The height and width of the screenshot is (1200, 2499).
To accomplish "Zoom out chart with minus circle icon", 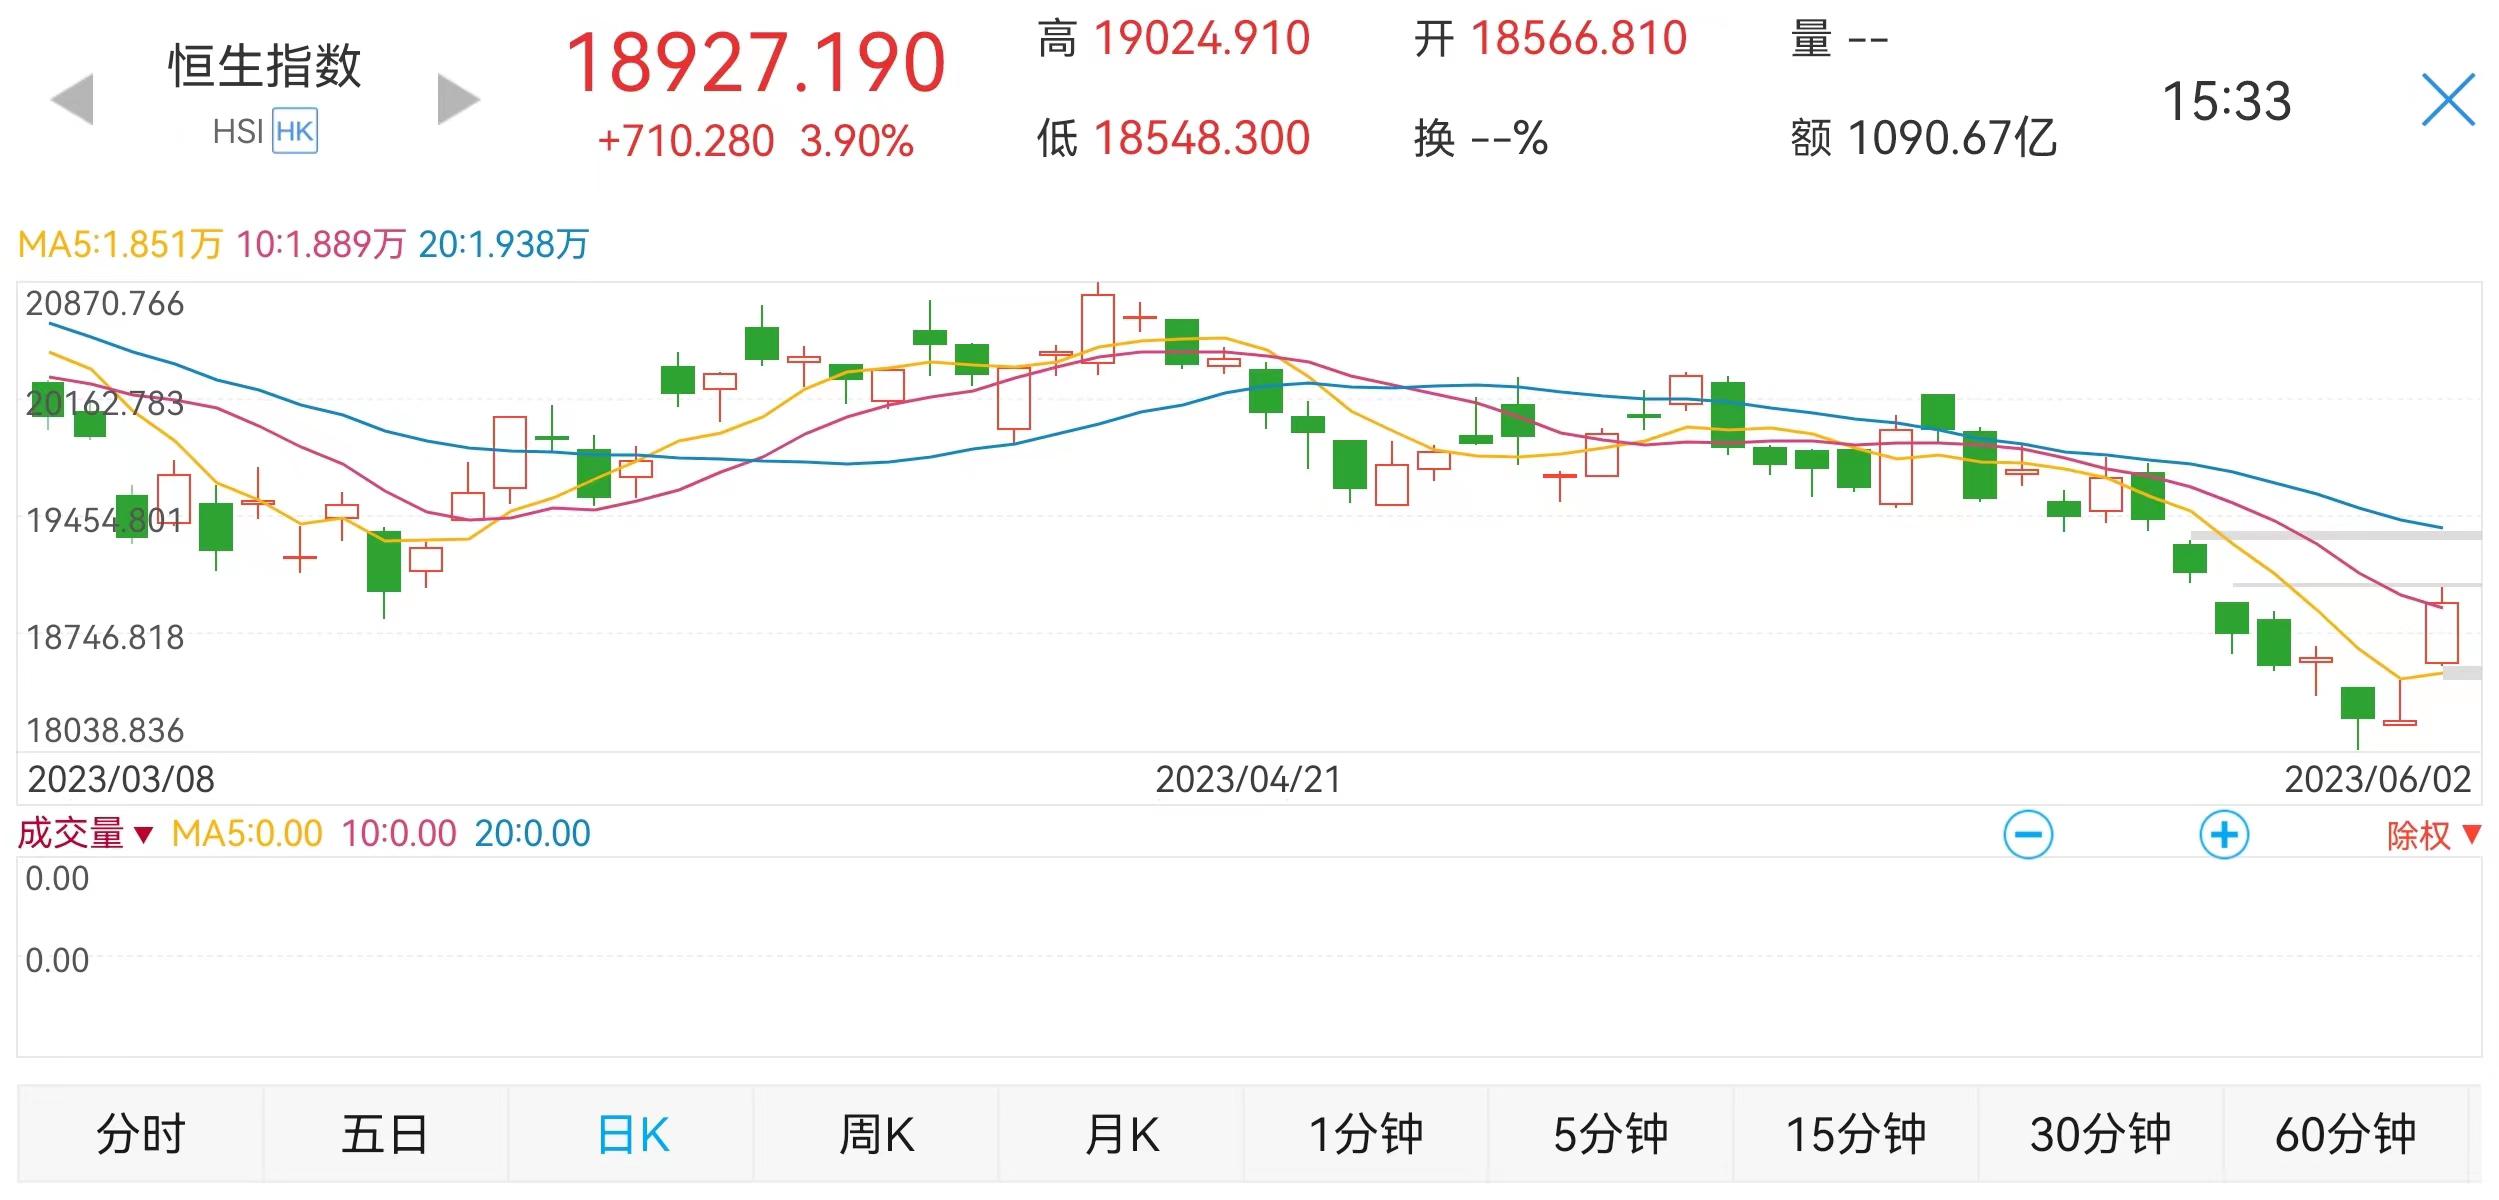I will point(2028,835).
